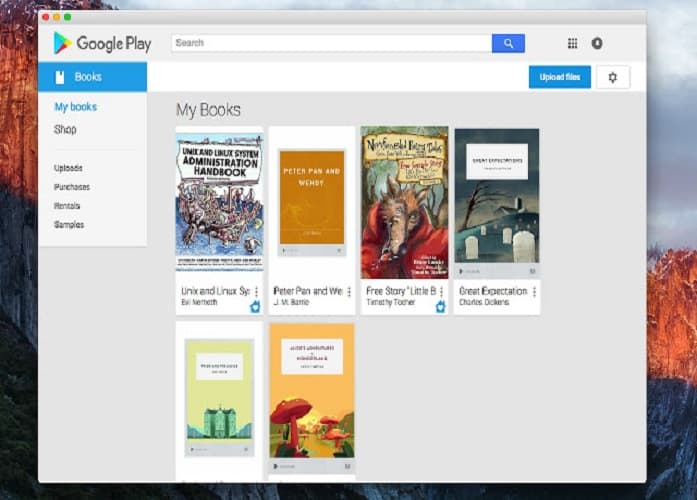Open Shop in the sidebar

click(x=65, y=129)
